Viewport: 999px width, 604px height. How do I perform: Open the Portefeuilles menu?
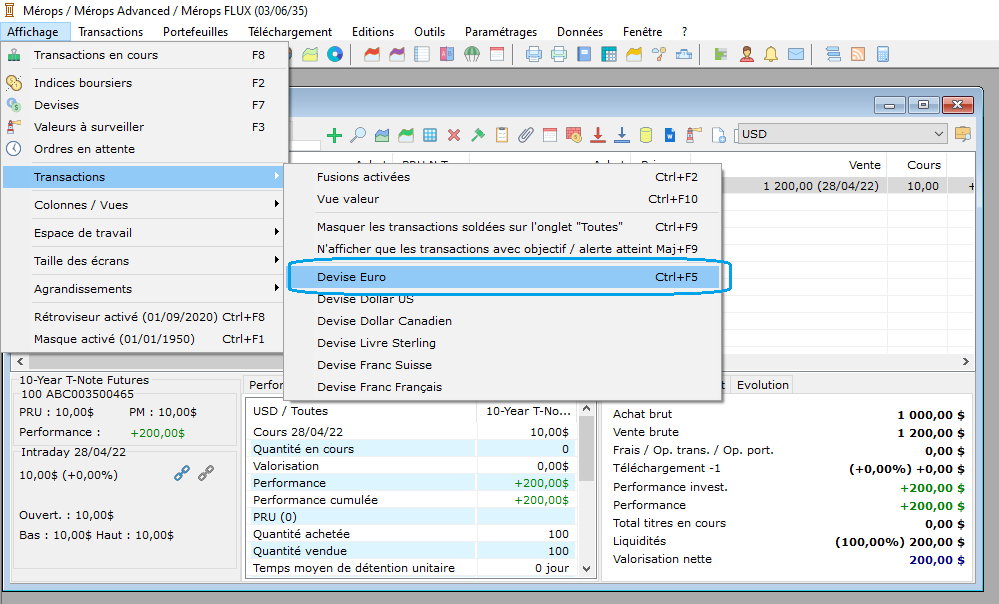pyautogui.click(x=196, y=32)
